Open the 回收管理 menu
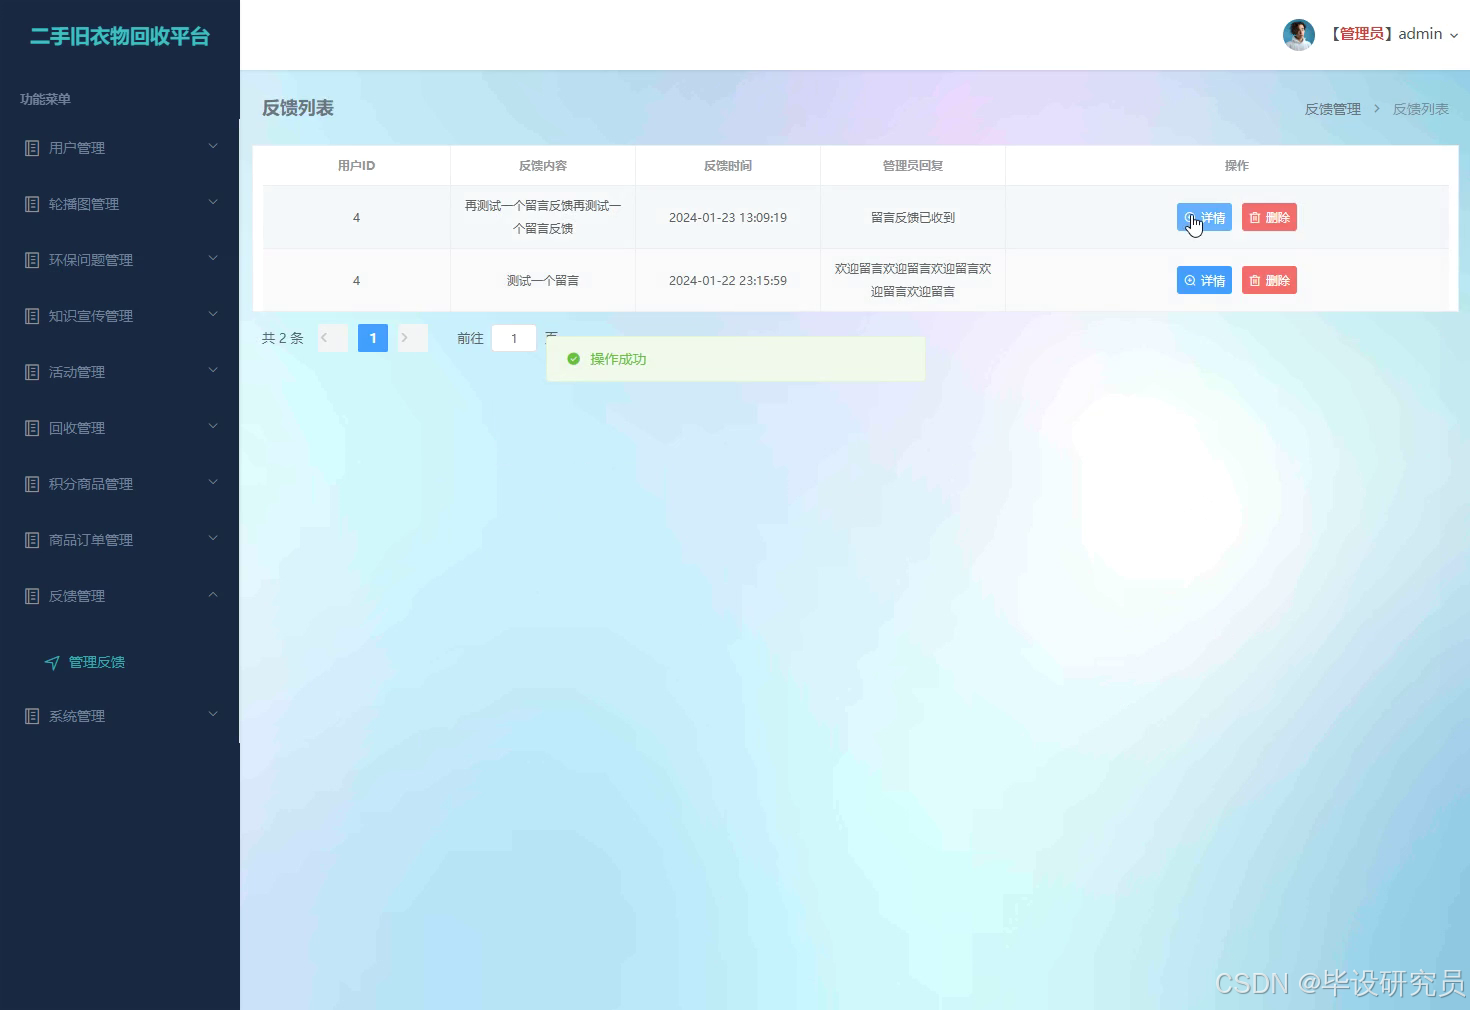Viewport: 1470px width, 1010px height. pyautogui.click(x=120, y=428)
